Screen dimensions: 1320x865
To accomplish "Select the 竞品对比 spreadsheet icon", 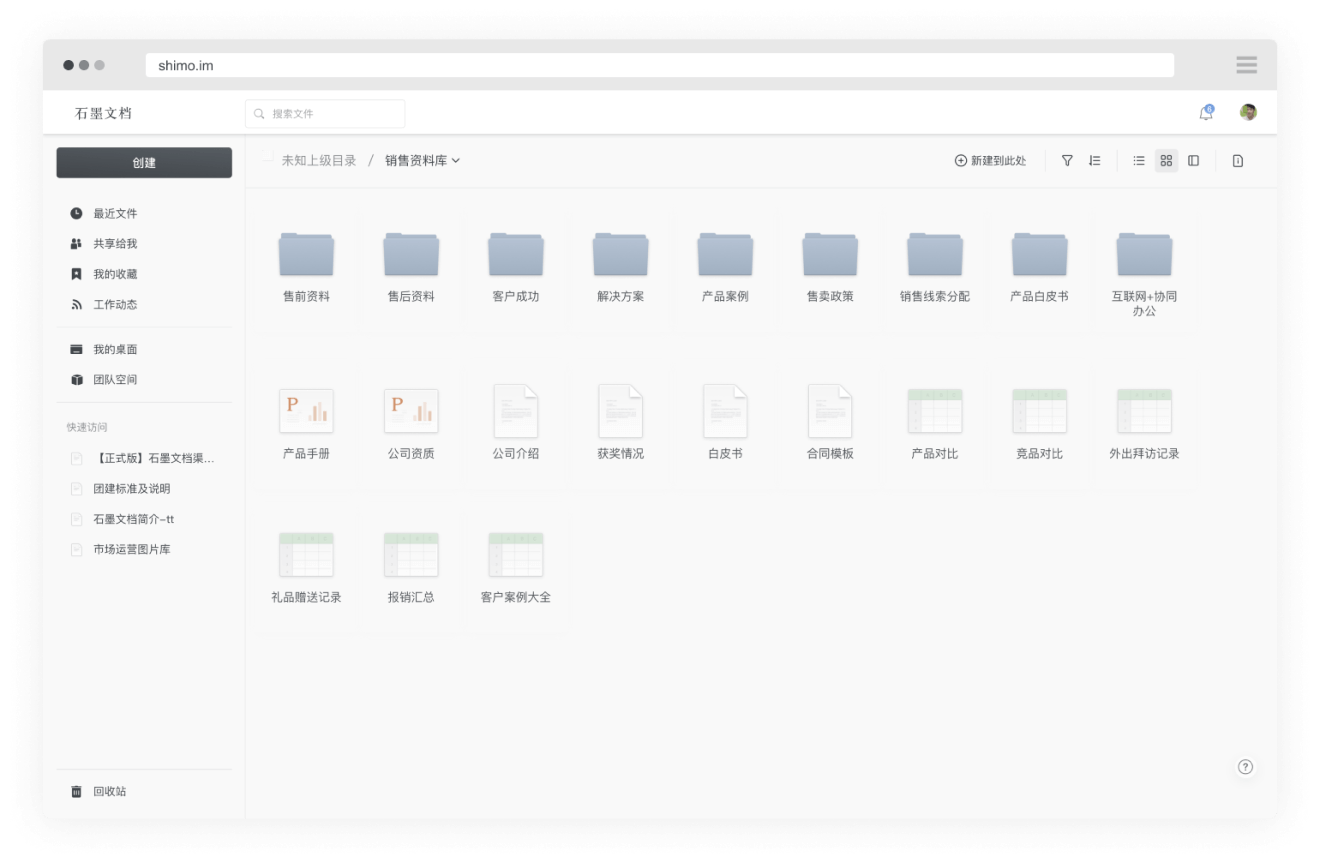I will click(1040, 411).
